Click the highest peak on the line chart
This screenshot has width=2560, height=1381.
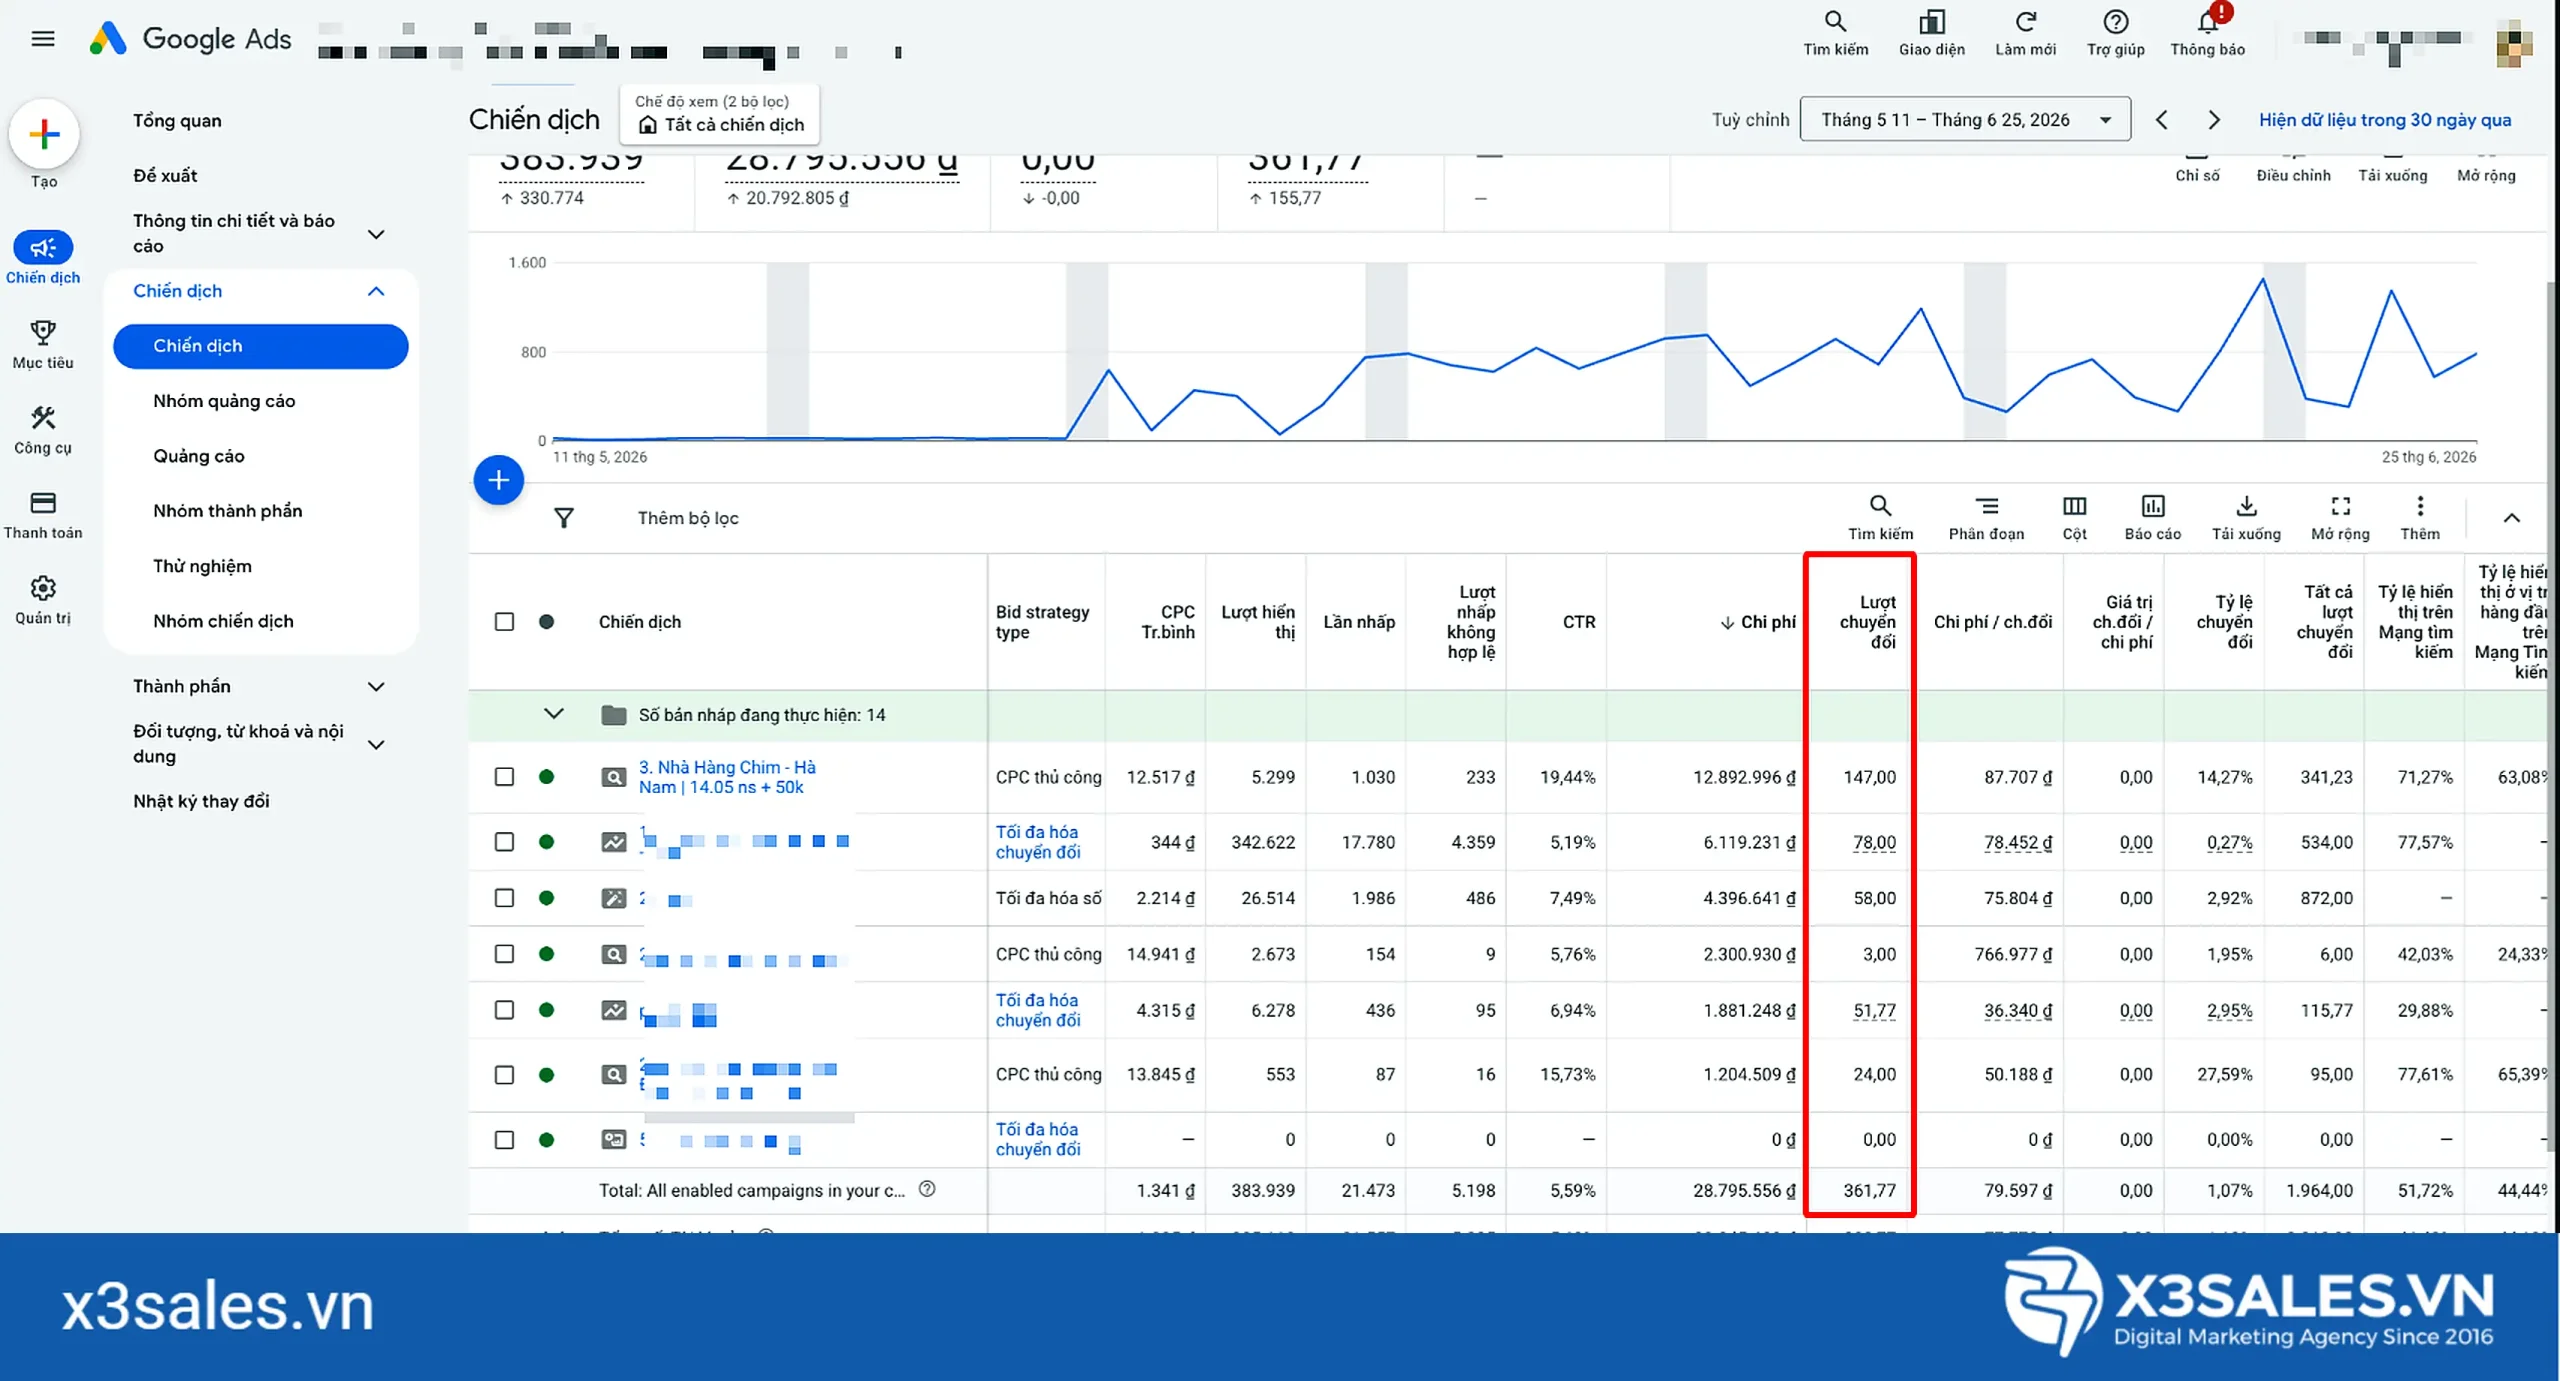[2262, 279]
